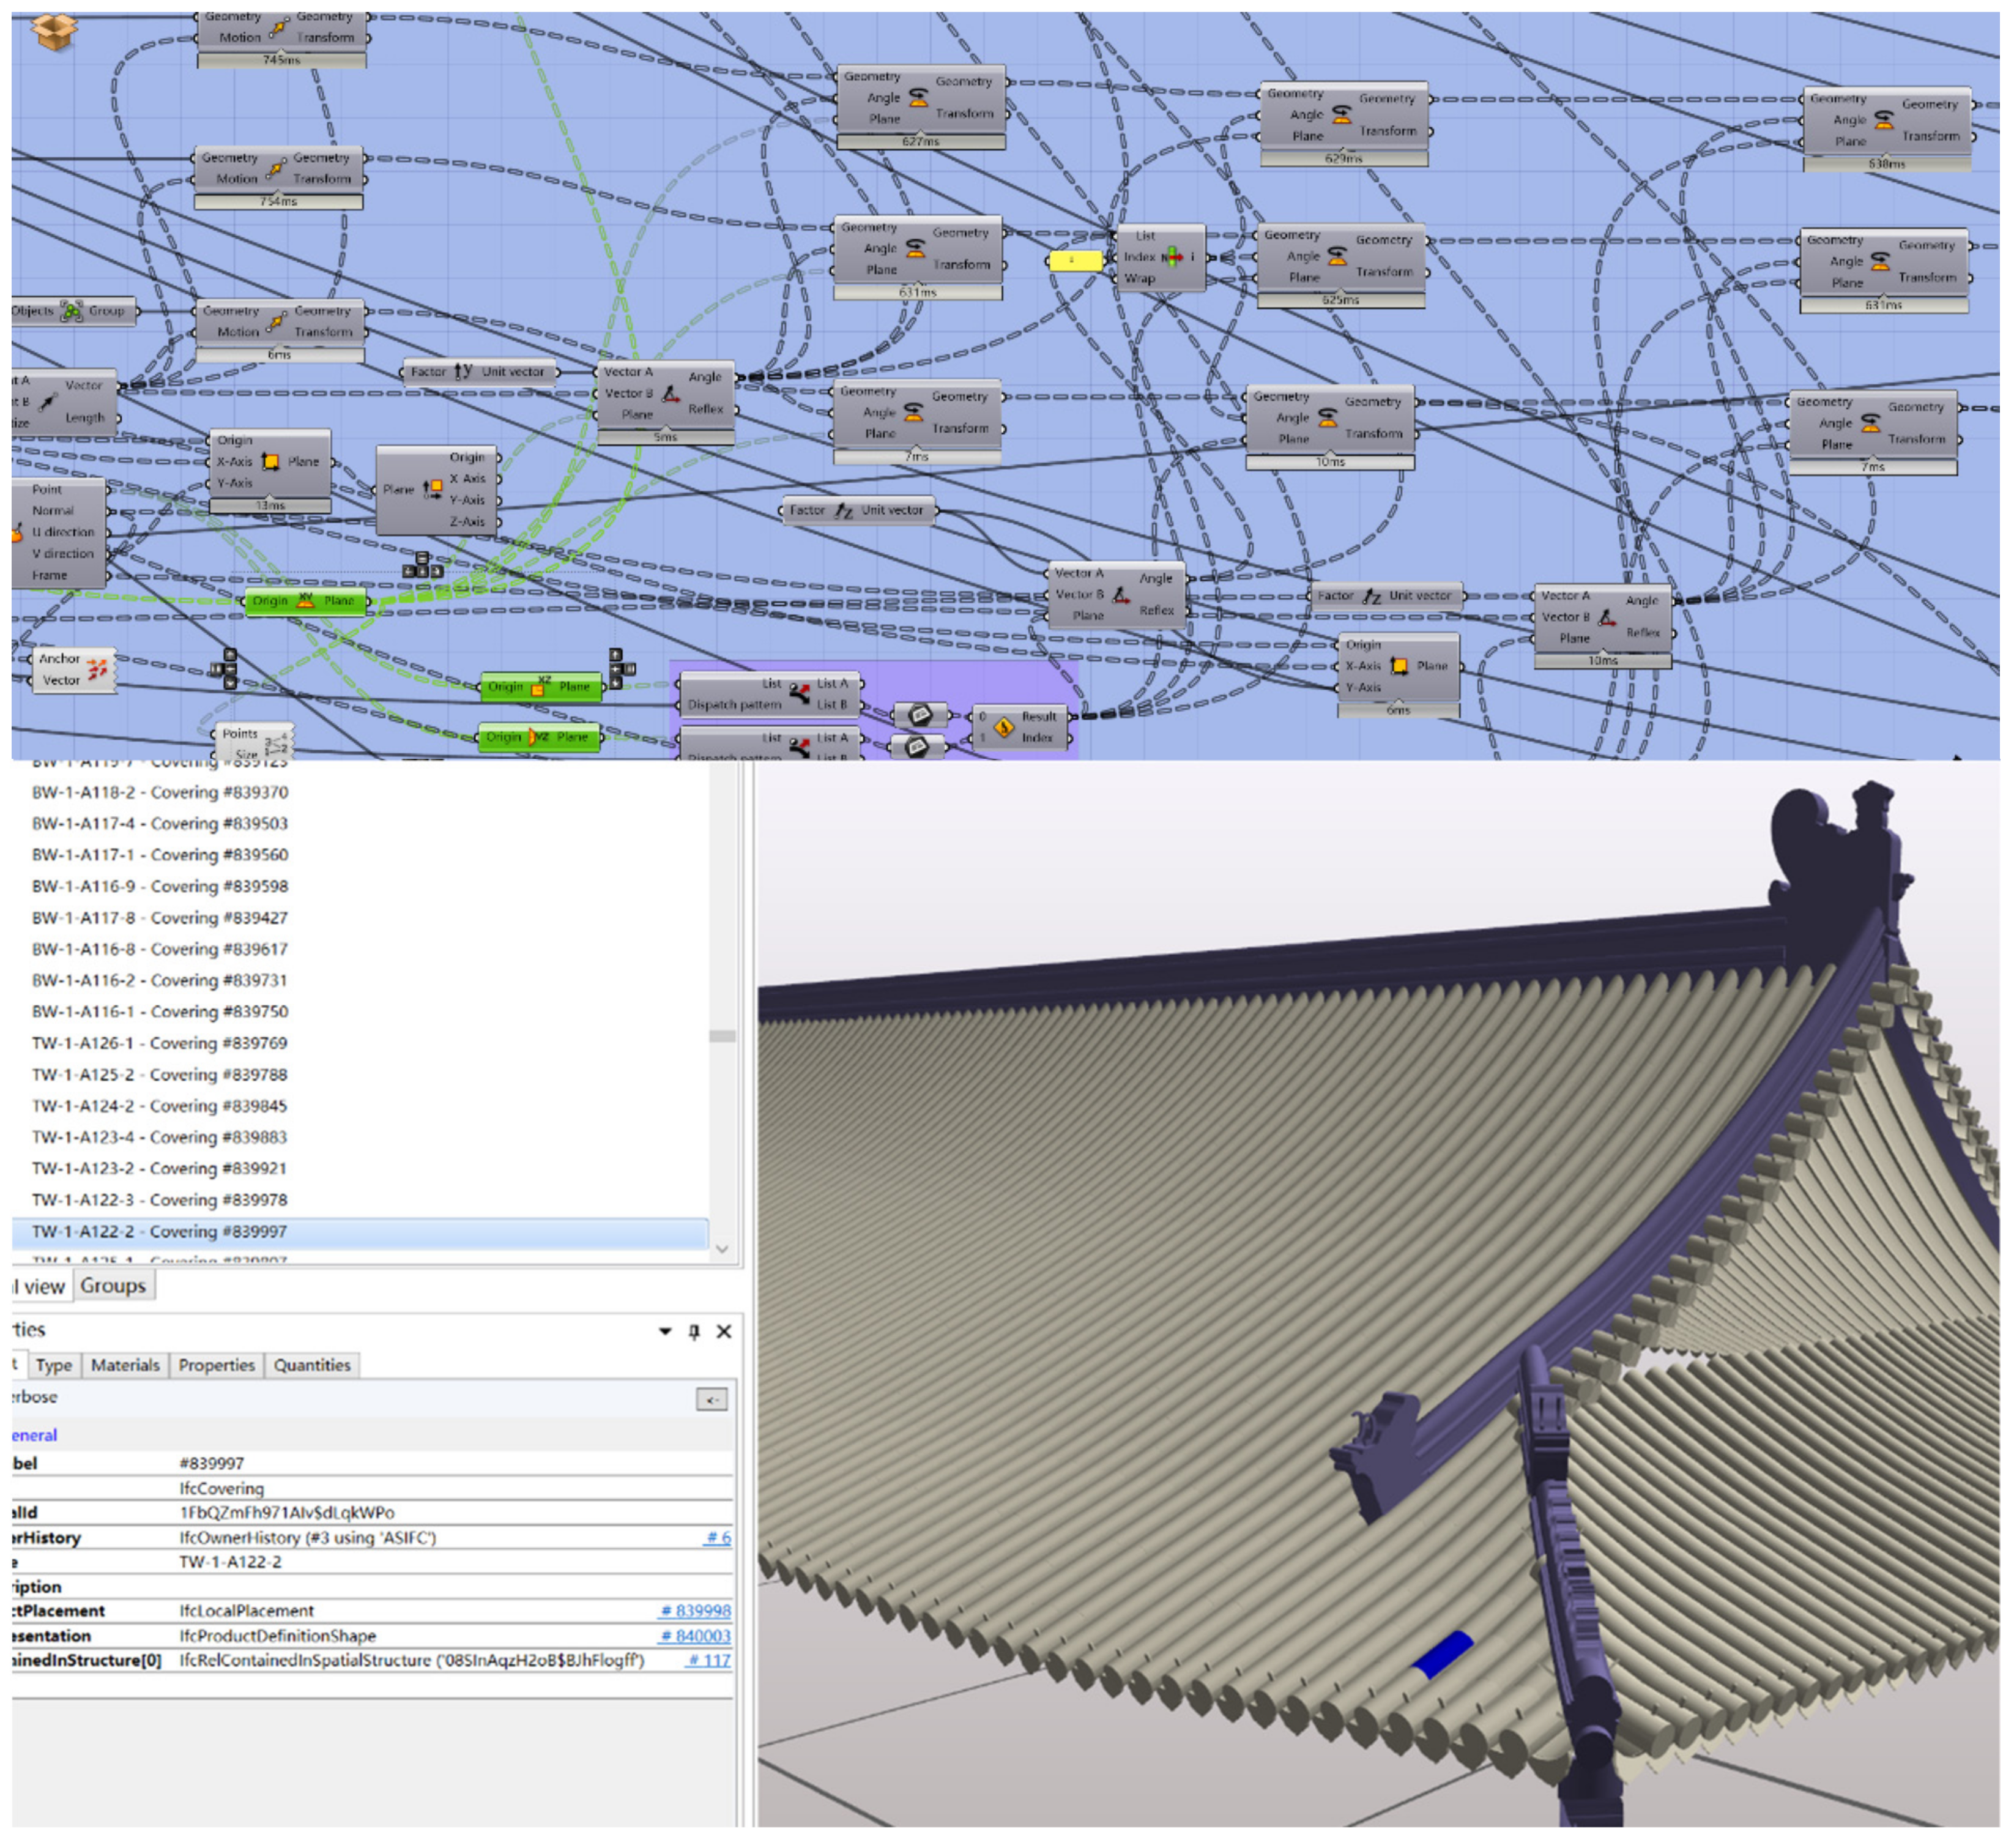This screenshot has width=2014, height=1848.
Task: Open the Groups tab
Action: point(113,1287)
